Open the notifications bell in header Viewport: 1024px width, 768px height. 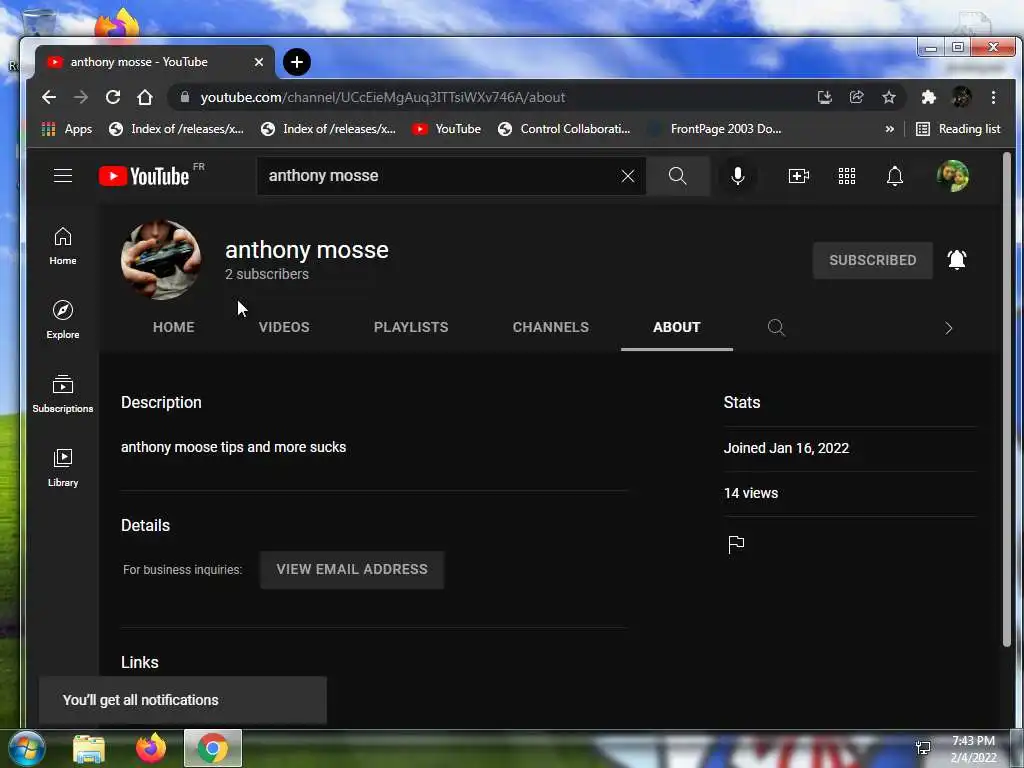click(x=895, y=176)
